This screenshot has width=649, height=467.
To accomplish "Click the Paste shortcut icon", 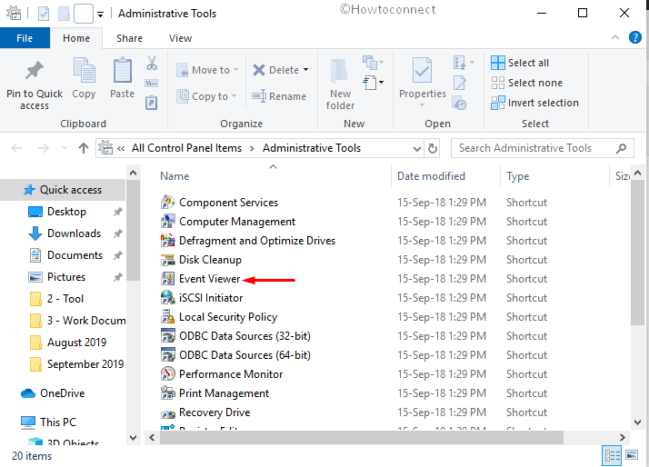I will [x=151, y=102].
